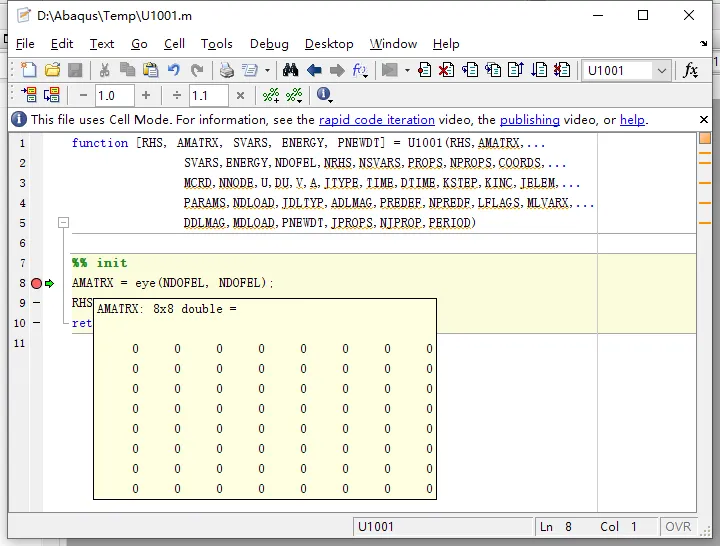Viewport: 720px width, 546px height.
Task: Decrement value using the minus button
Action: [x=83, y=95]
